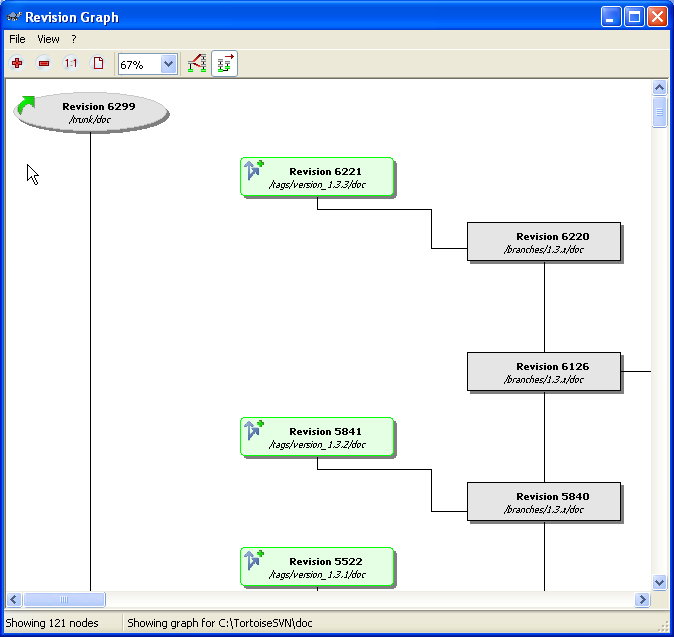Select the Revision 6220 branches node
Screen dimensions: 674x637
click(544, 242)
